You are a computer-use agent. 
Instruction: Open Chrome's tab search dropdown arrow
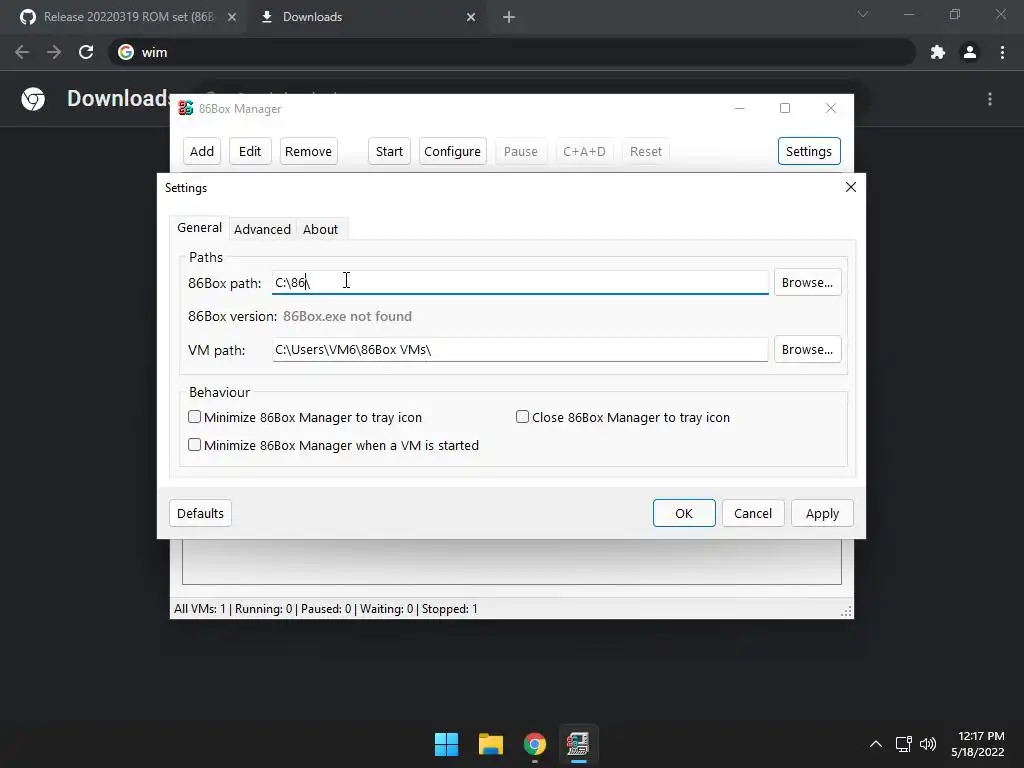[863, 14]
